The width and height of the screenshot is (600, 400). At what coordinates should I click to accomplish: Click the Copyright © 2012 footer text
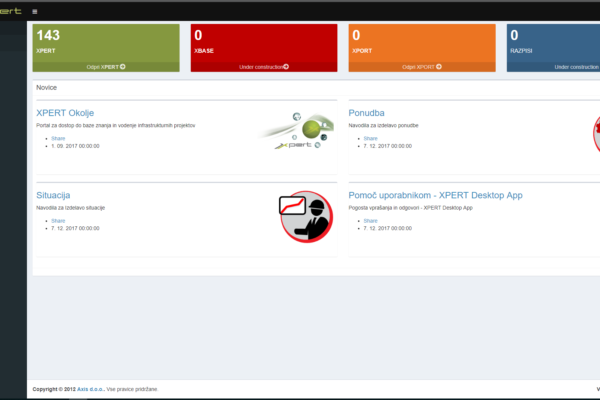click(54, 389)
